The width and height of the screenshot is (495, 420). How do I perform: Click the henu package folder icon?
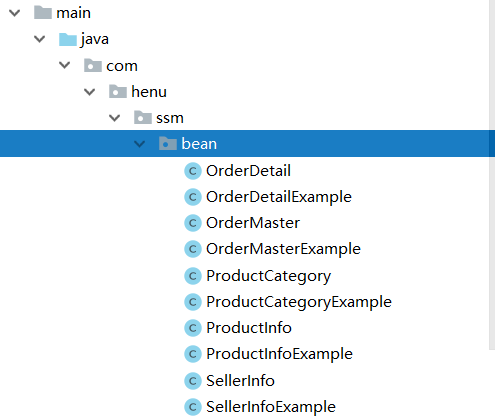(x=118, y=91)
